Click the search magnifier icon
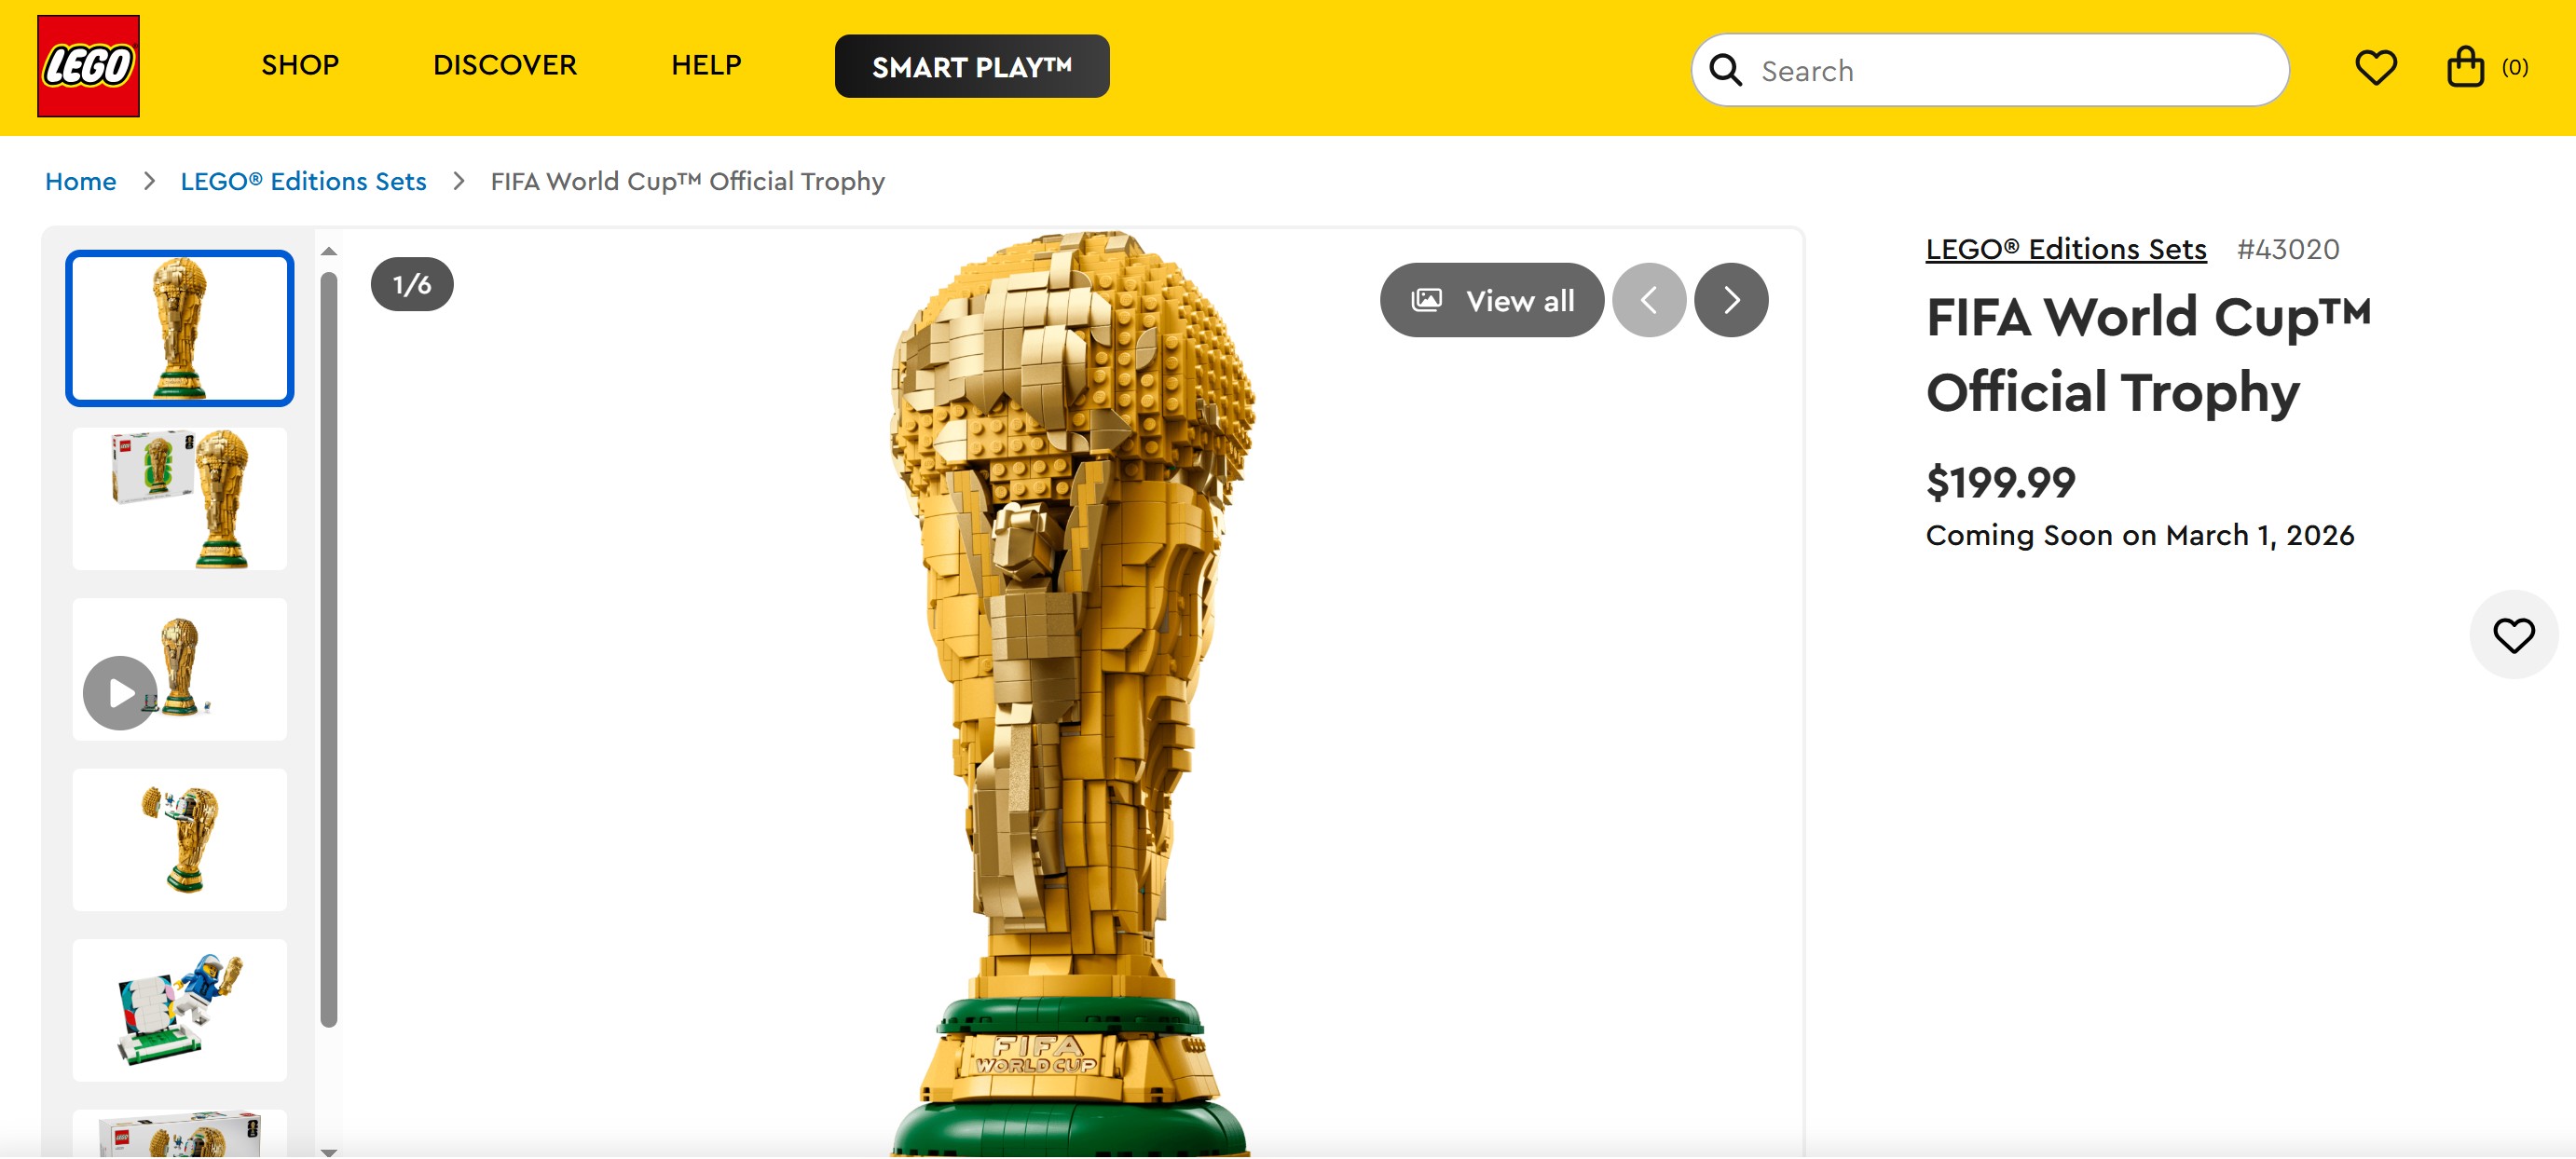 pos(1725,70)
